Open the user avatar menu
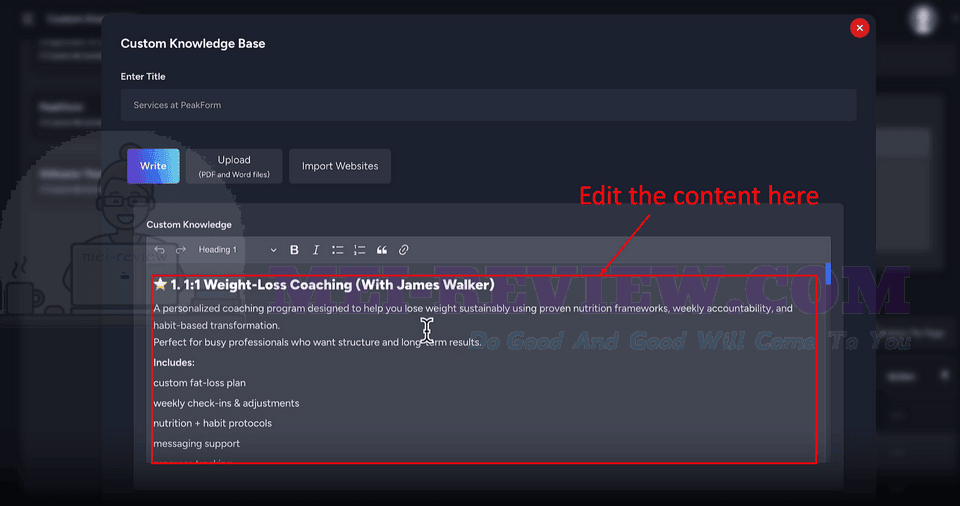This screenshot has height=506, width=960. pos(923,20)
